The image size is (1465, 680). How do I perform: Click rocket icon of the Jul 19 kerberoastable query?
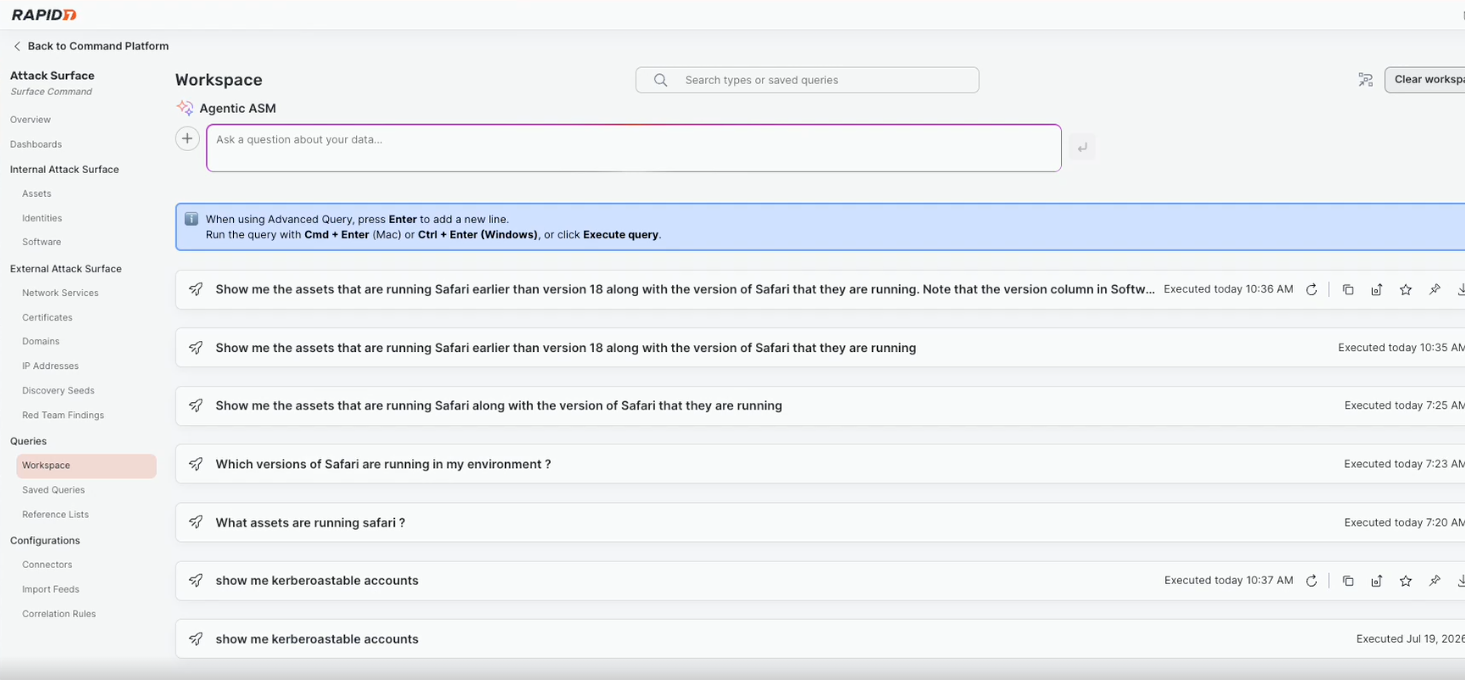pyautogui.click(x=196, y=639)
